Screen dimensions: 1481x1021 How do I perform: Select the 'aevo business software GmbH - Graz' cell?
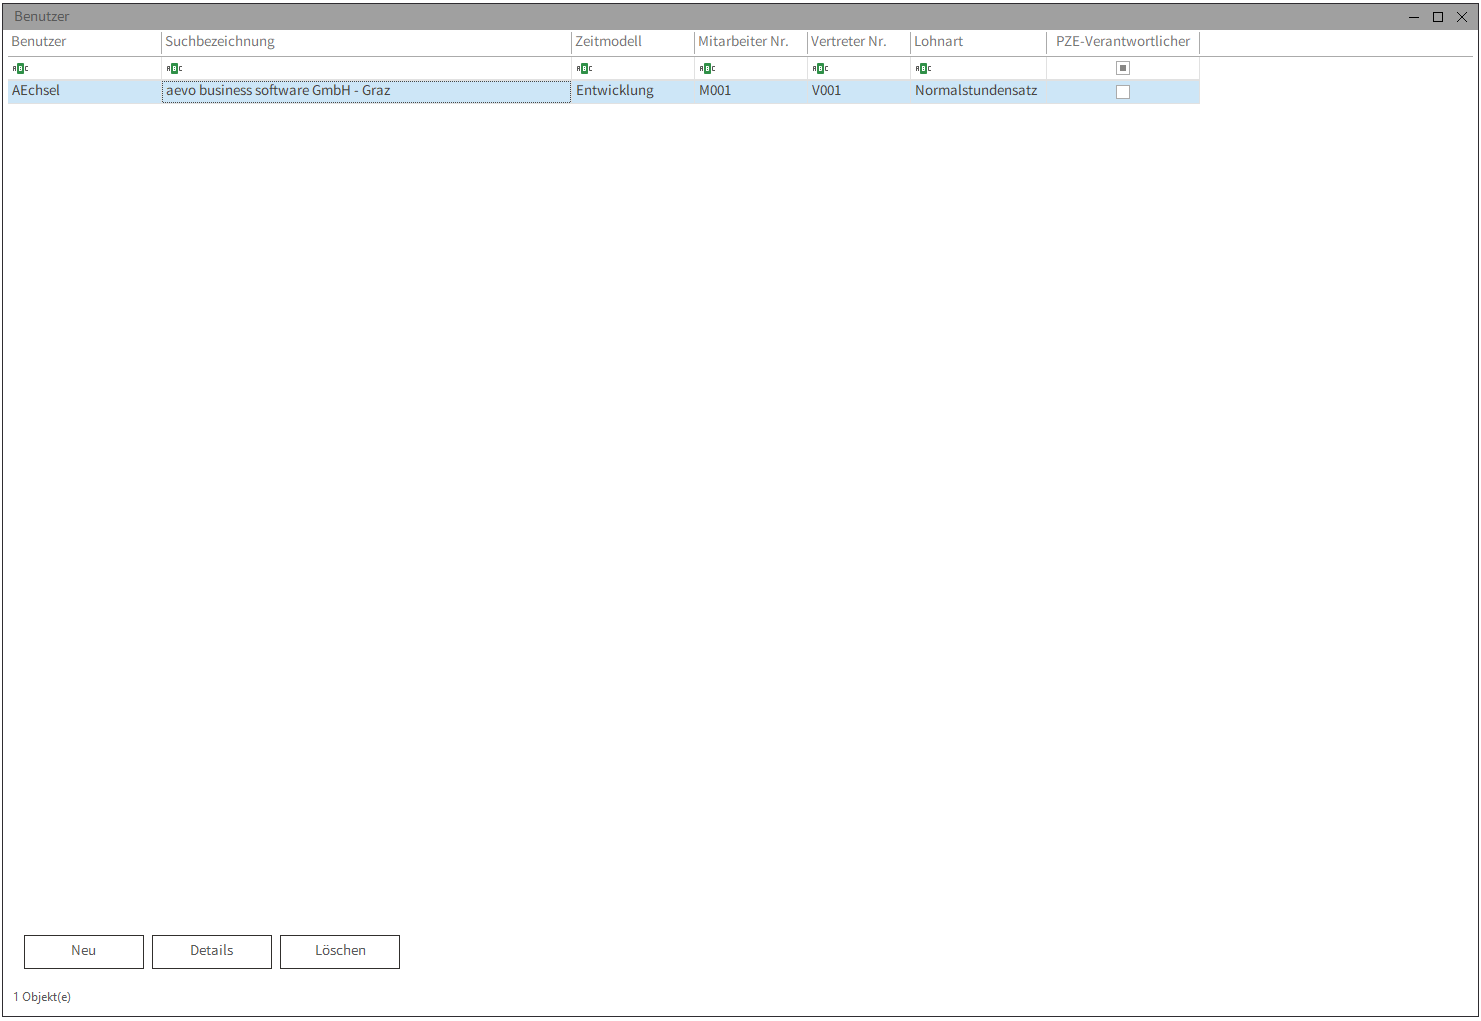coord(366,91)
